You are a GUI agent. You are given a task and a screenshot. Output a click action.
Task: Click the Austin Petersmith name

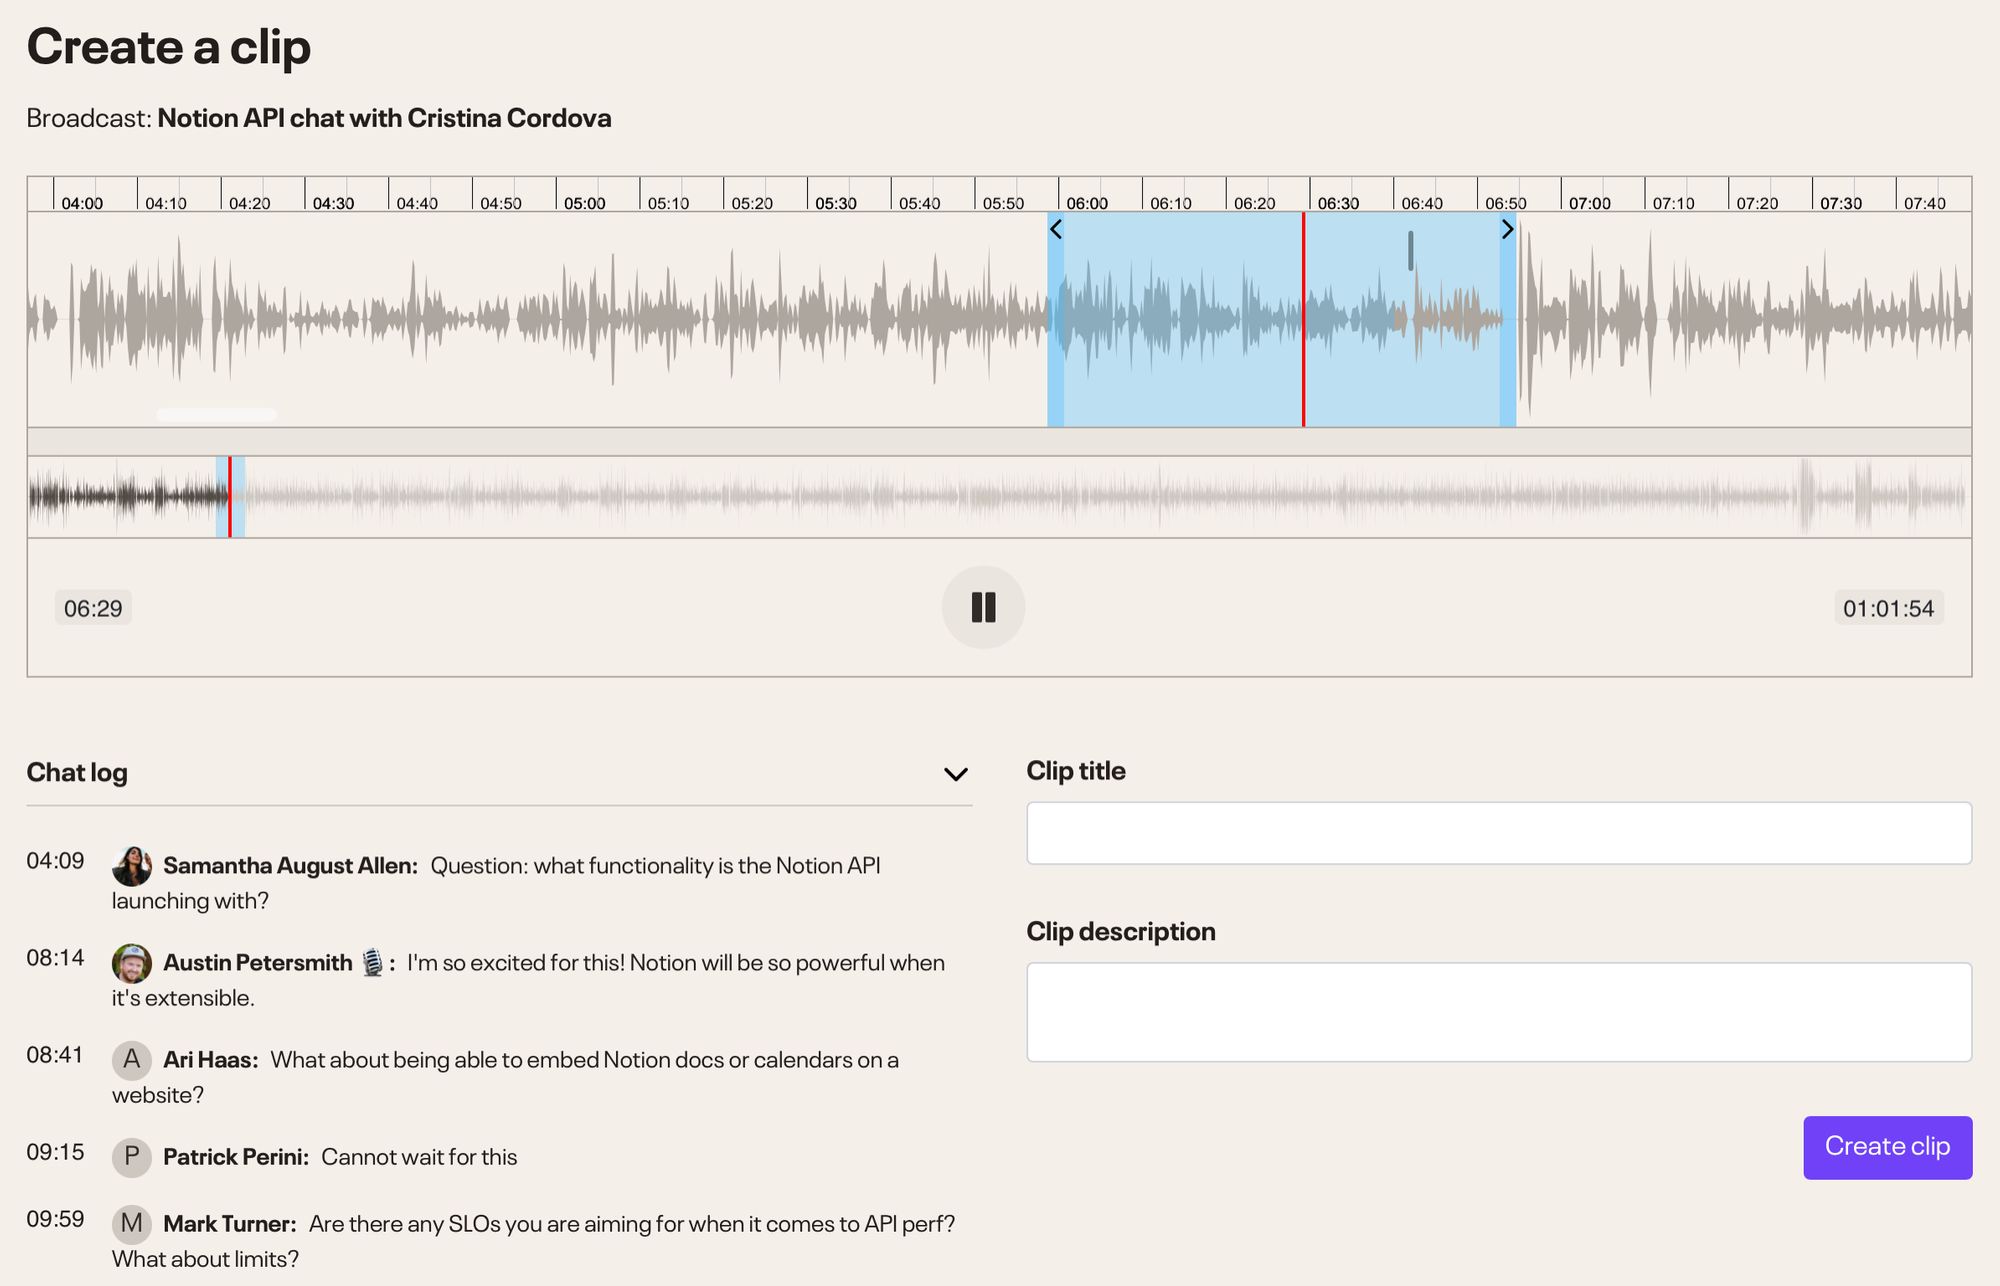point(258,963)
